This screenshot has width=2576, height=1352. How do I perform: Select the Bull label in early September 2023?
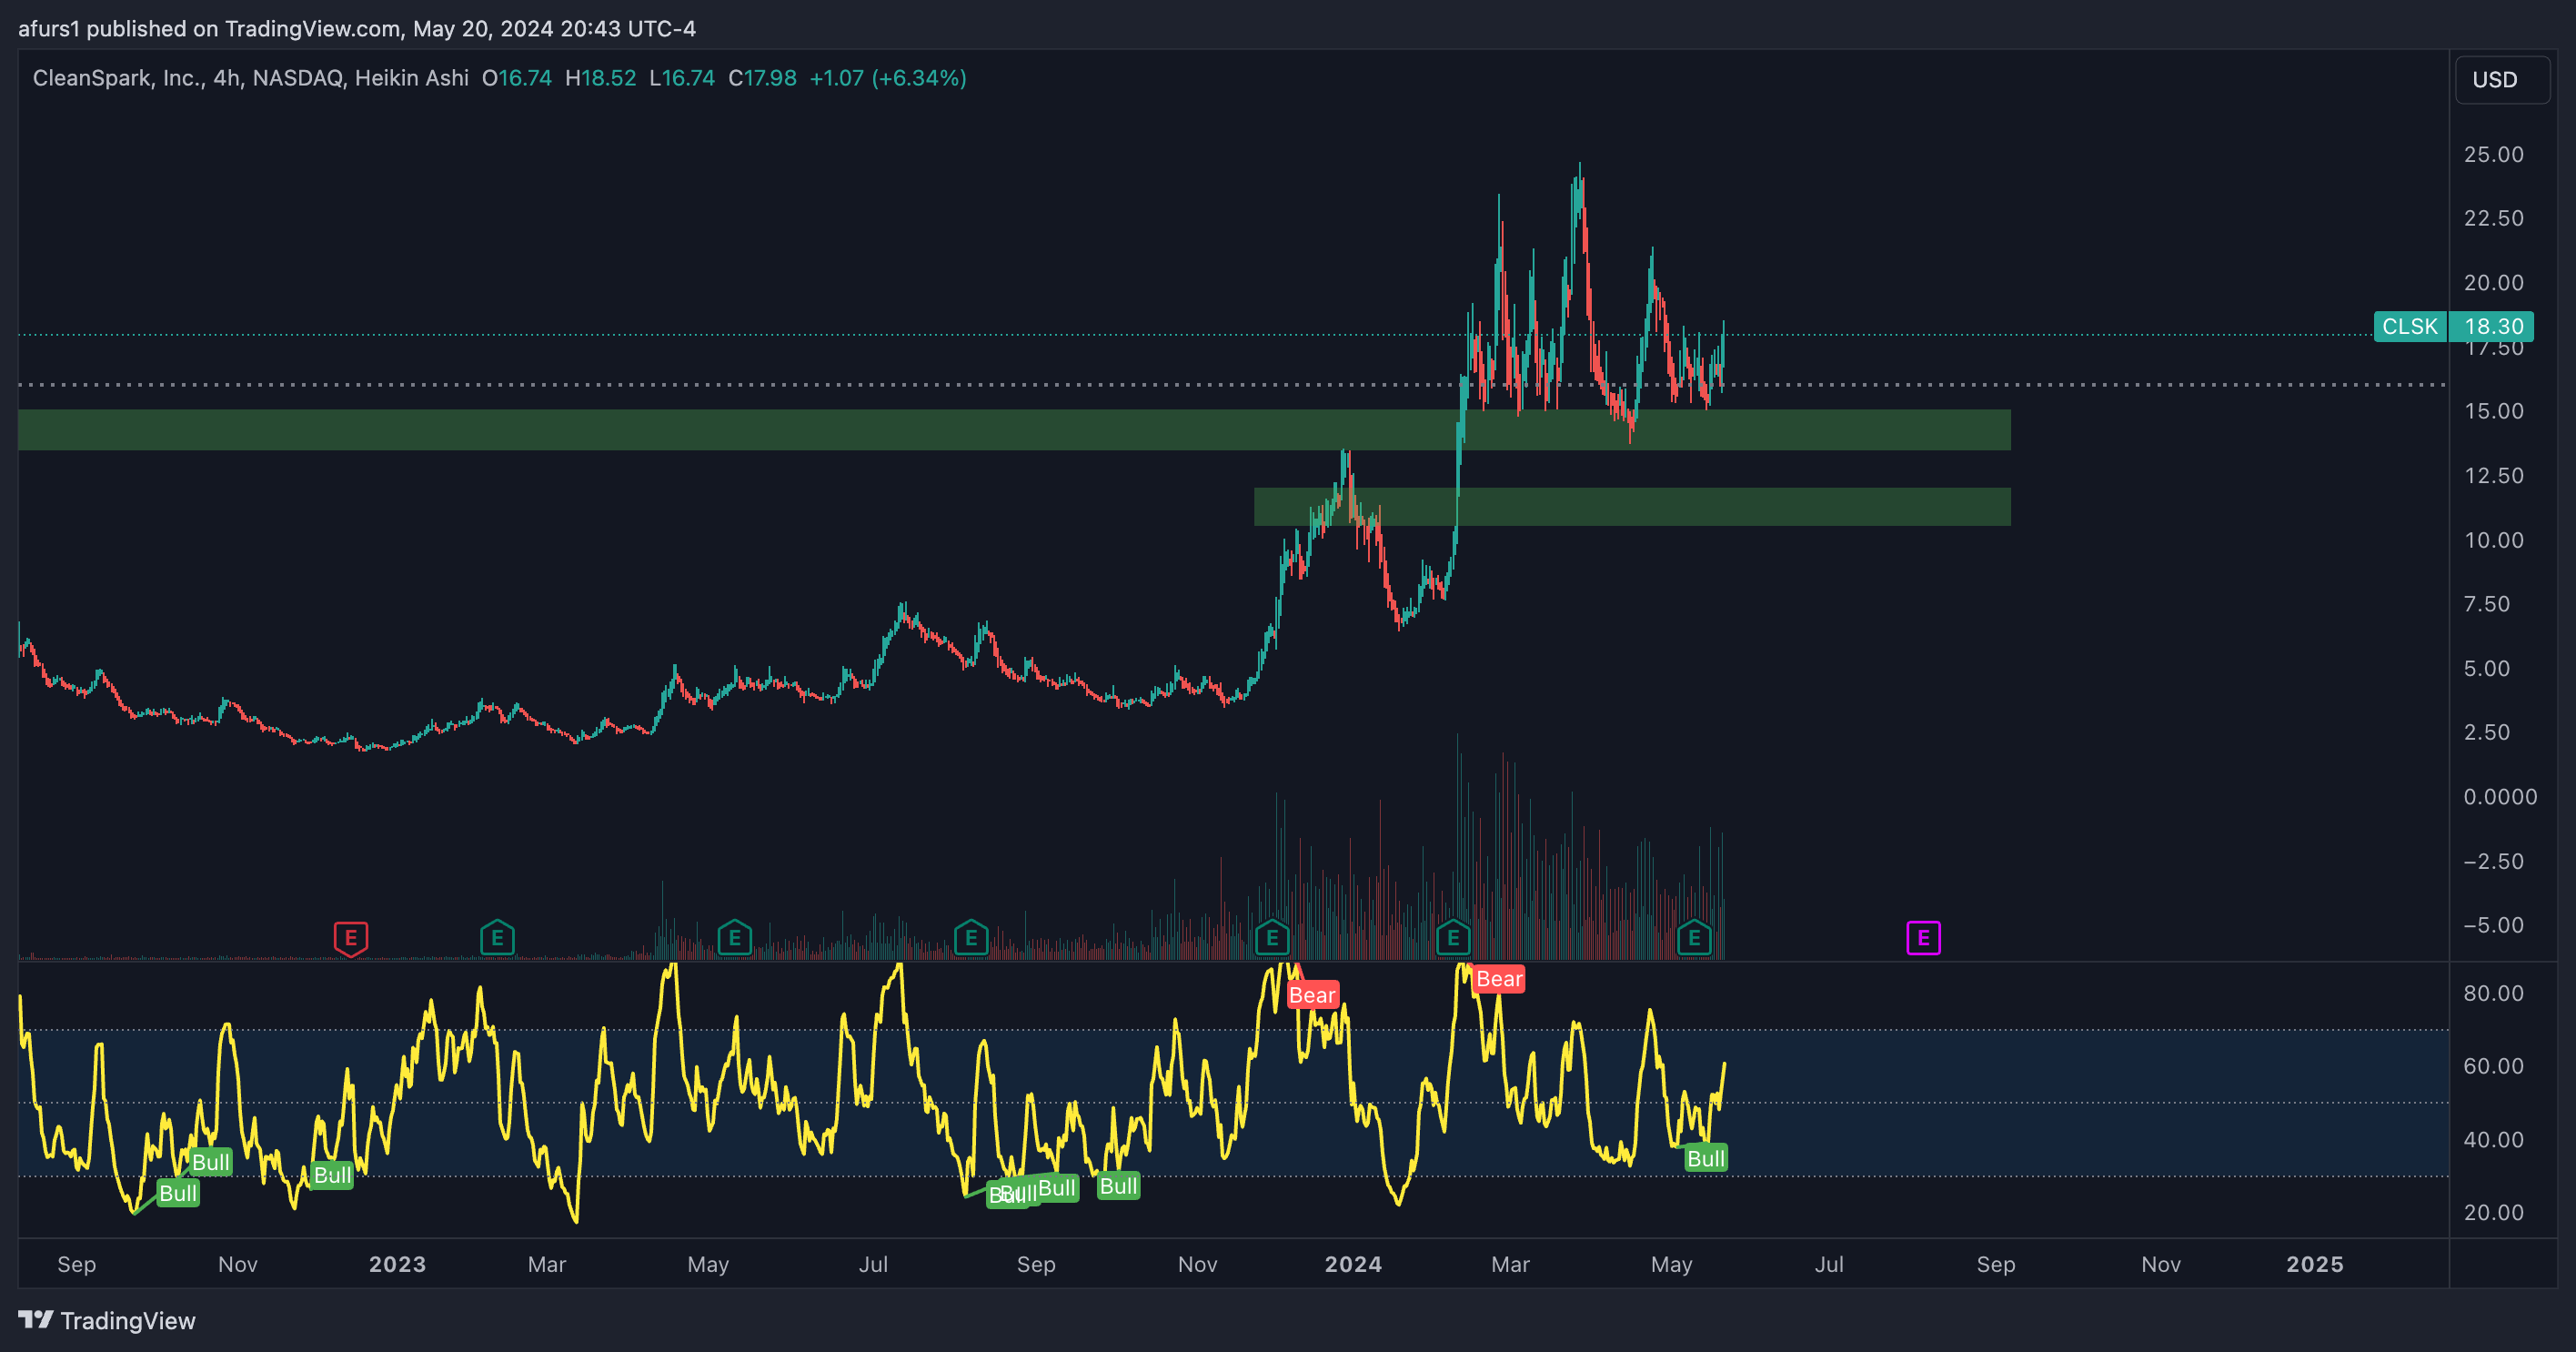(x=1057, y=1188)
